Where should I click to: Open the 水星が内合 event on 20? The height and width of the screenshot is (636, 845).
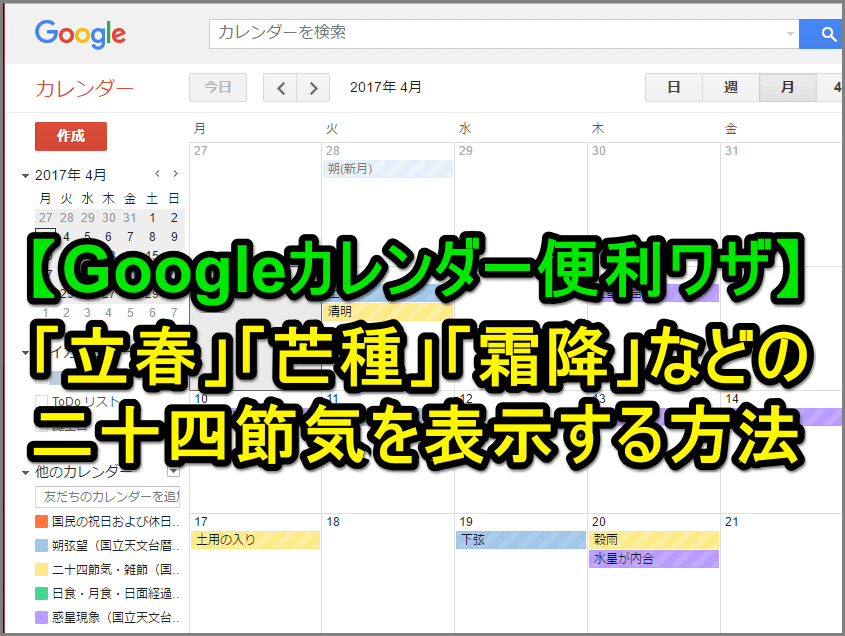click(x=654, y=558)
